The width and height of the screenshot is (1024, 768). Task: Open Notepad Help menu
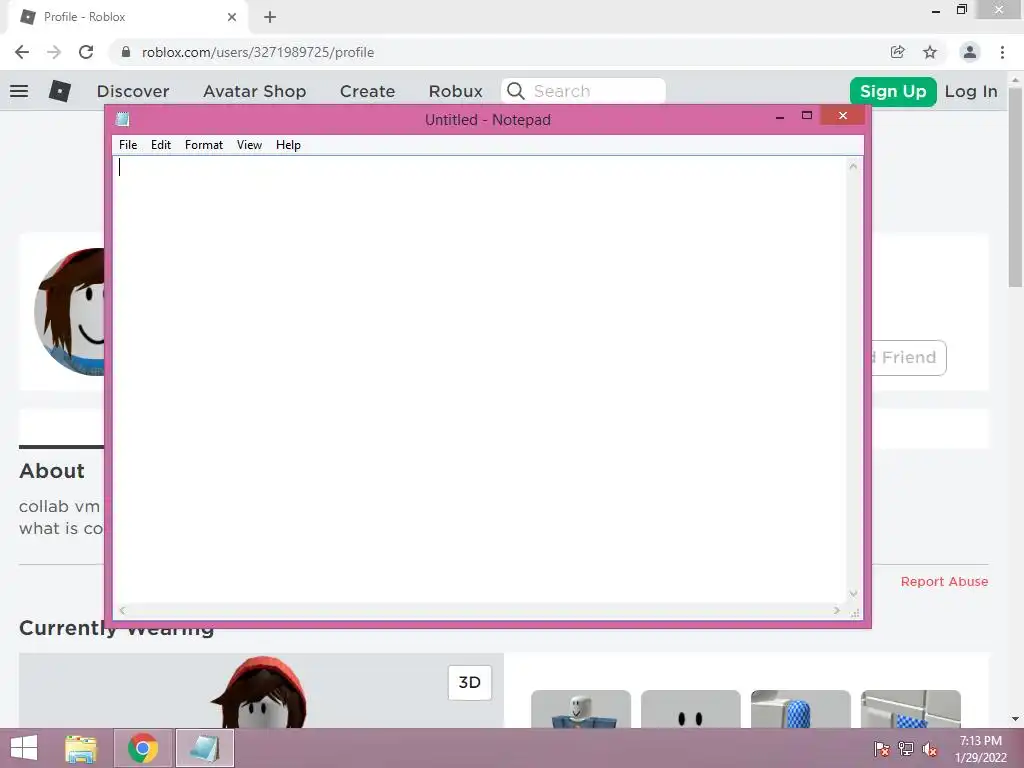pyautogui.click(x=288, y=145)
